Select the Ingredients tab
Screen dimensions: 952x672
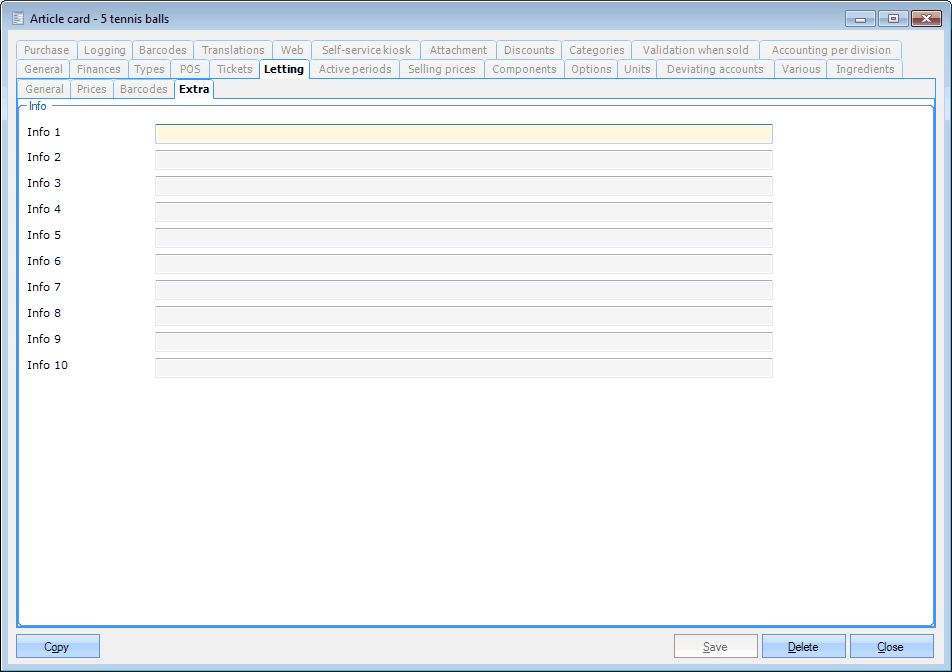click(x=865, y=69)
